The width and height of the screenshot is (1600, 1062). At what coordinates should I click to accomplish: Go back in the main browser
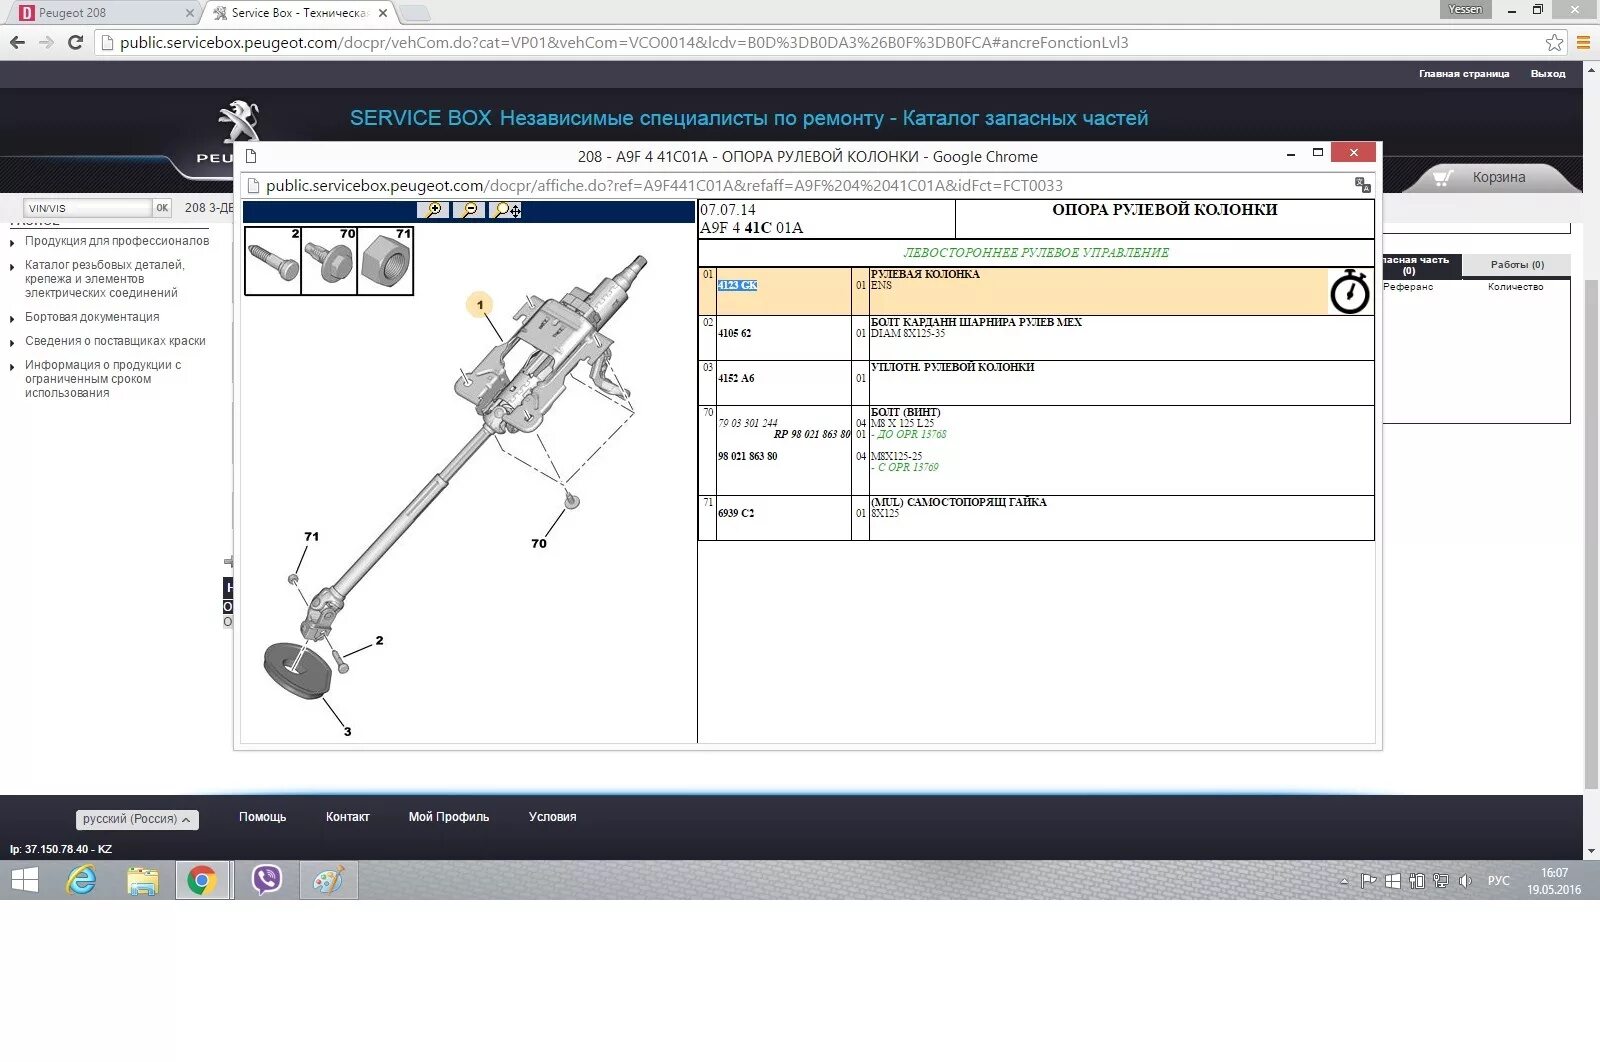17,43
